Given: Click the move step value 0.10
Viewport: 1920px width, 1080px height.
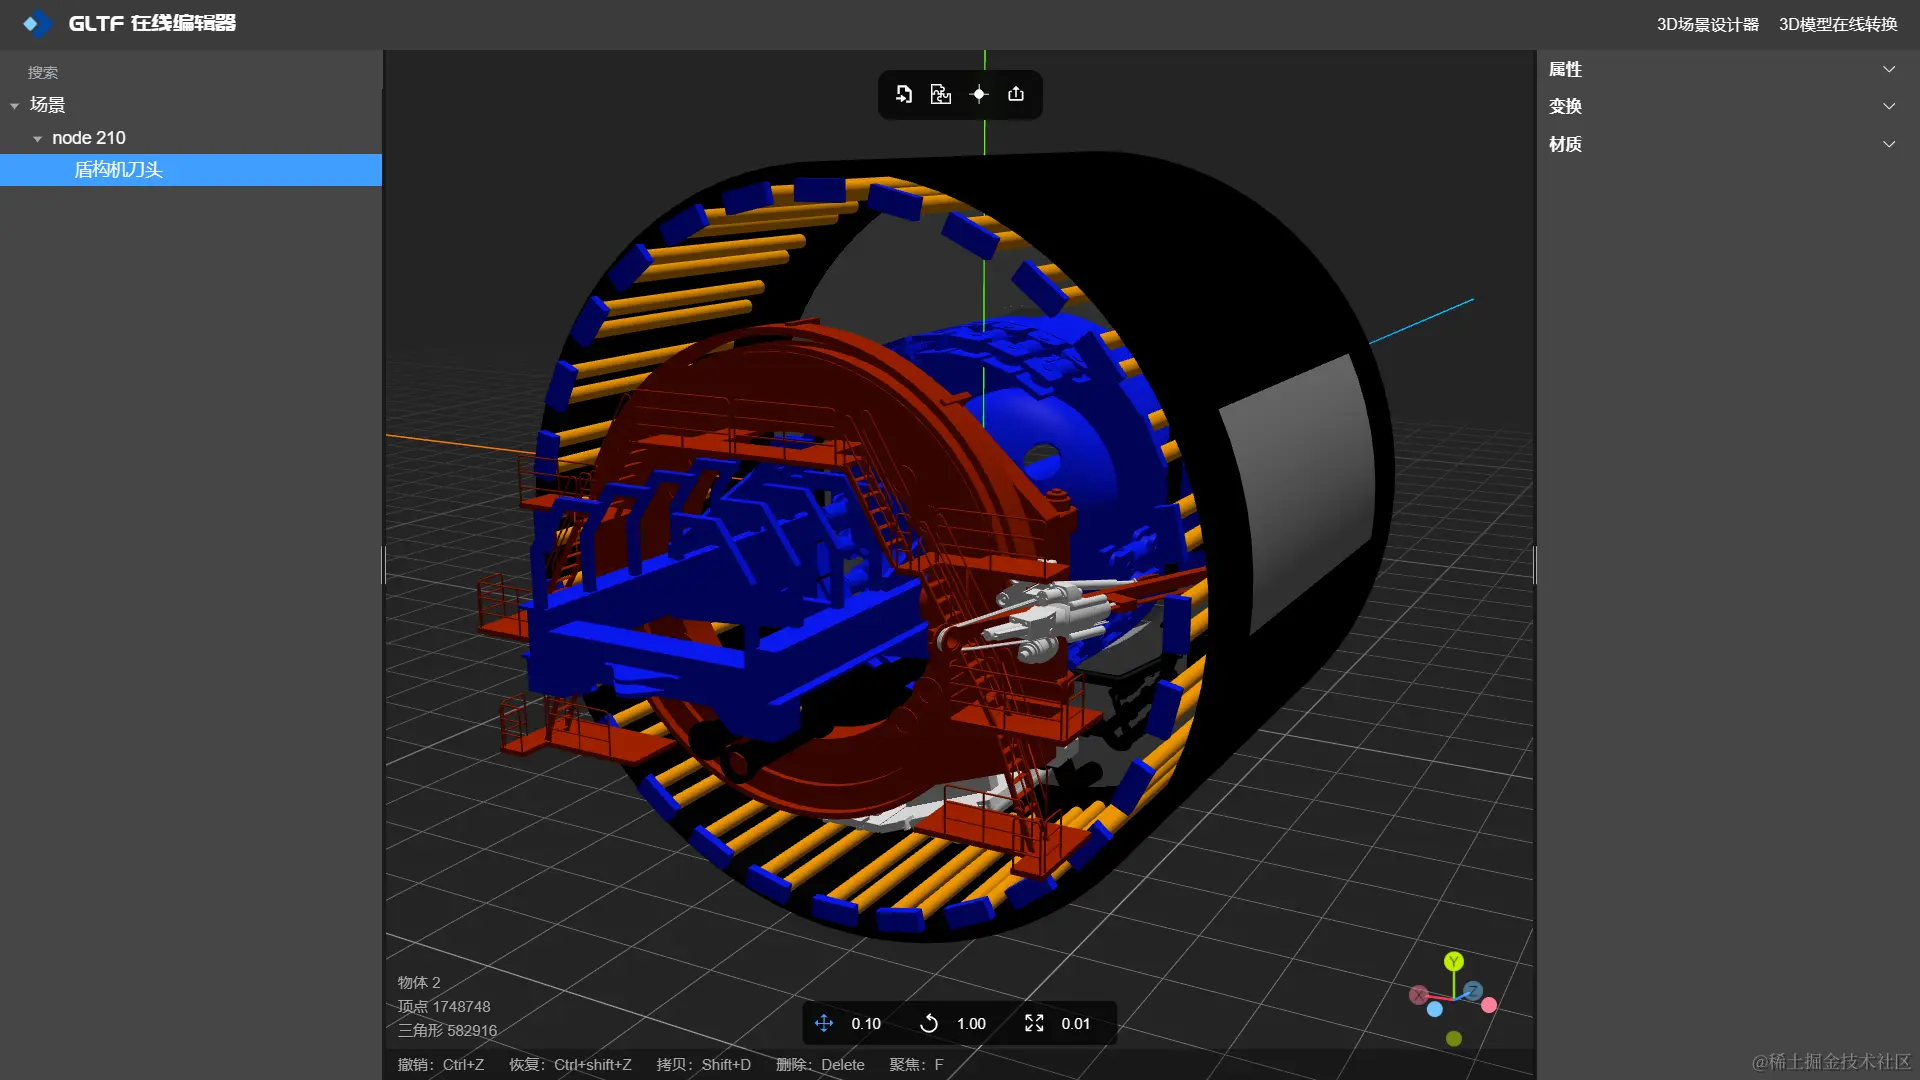Looking at the screenshot, I should pos(866,1023).
